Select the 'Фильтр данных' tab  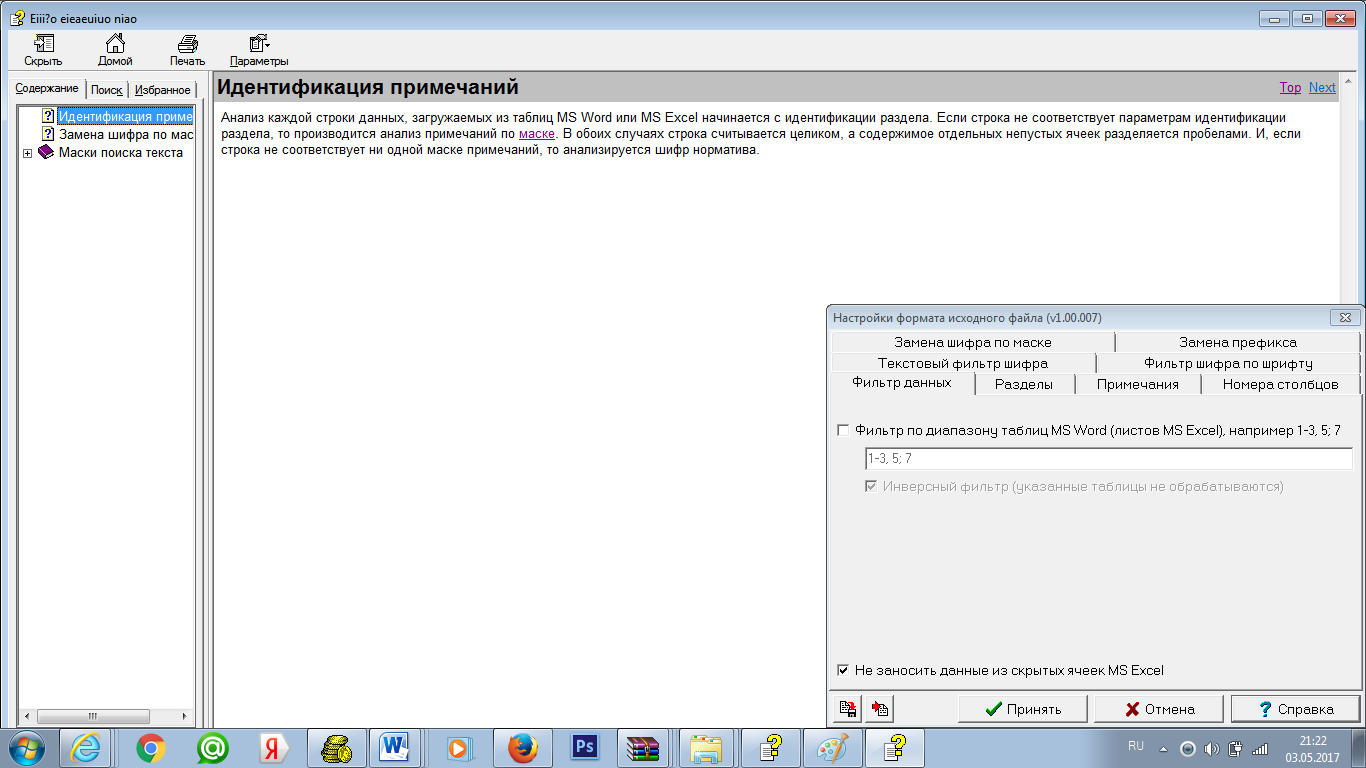[902, 383]
